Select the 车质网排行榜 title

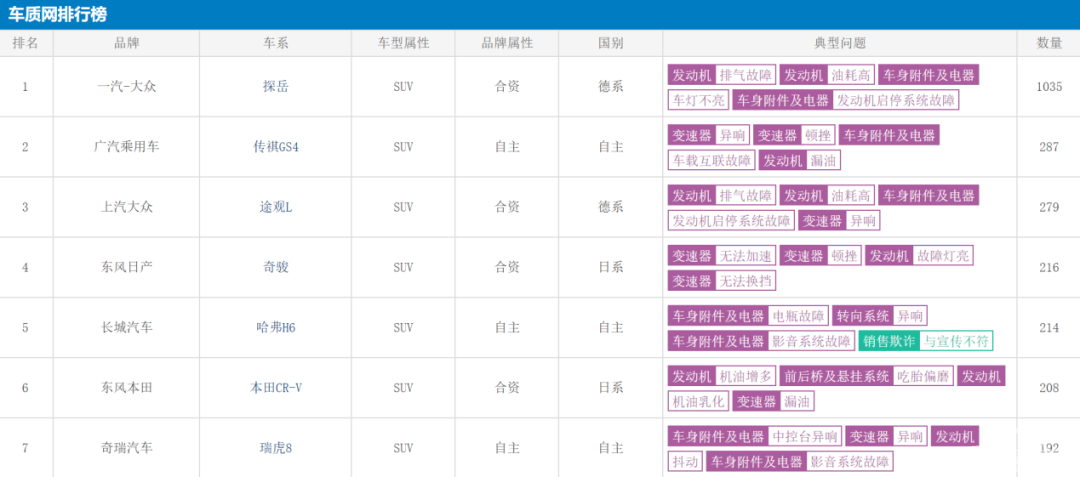57,14
